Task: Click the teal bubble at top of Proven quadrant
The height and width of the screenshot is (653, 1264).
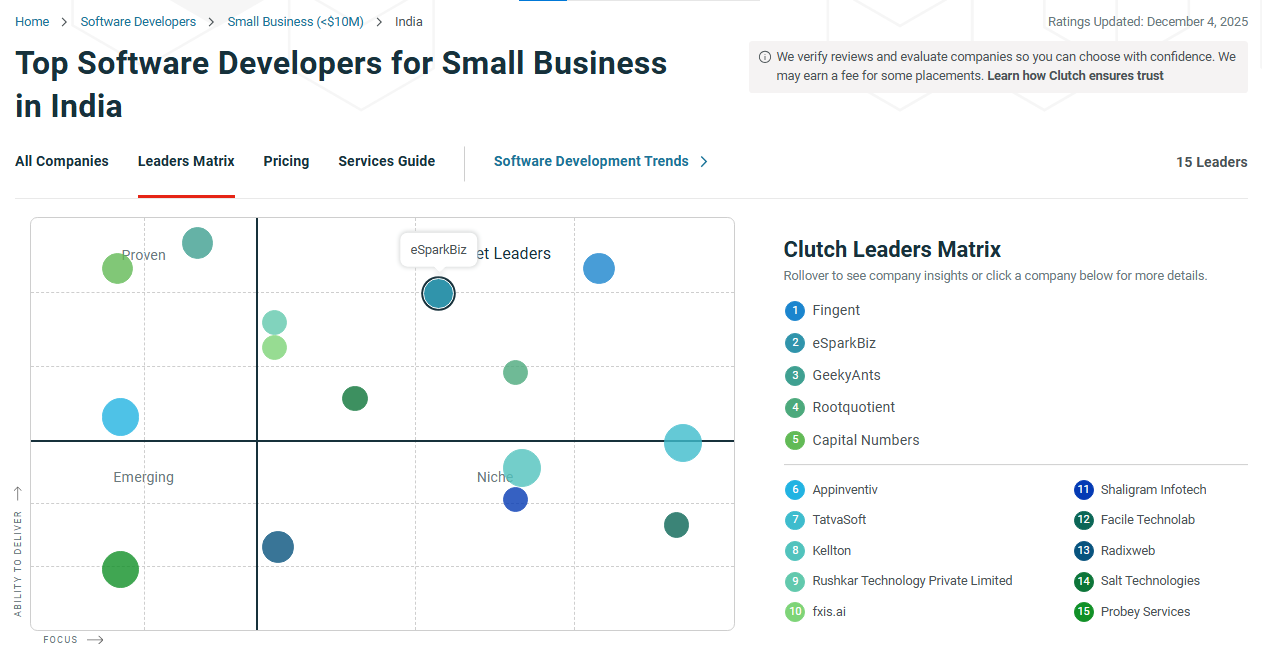Action: pyautogui.click(x=197, y=243)
